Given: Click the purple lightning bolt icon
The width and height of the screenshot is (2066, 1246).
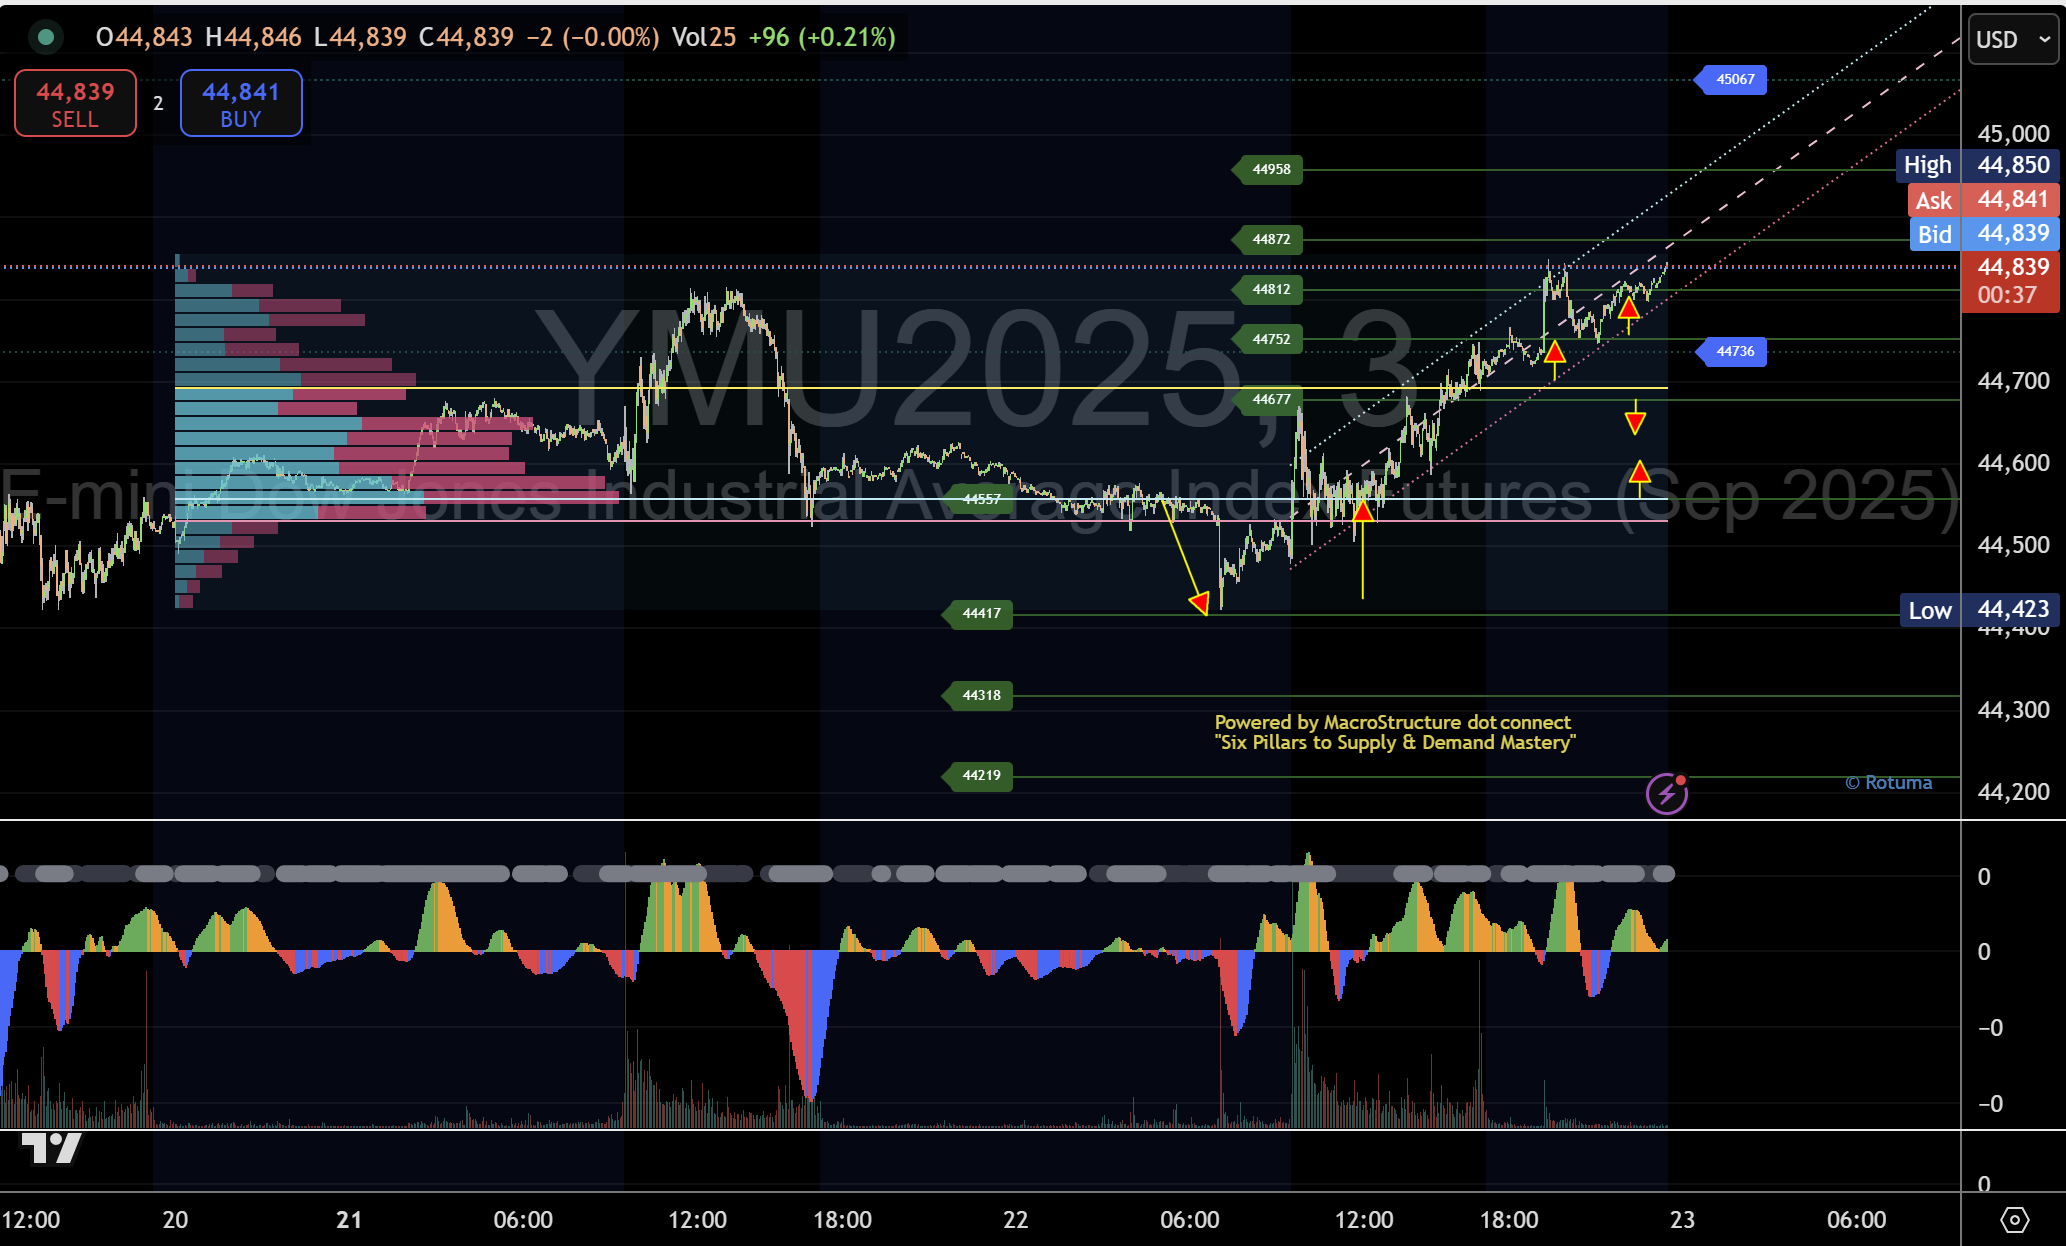Looking at the screenshot, I should click(x=1667, y=794).
